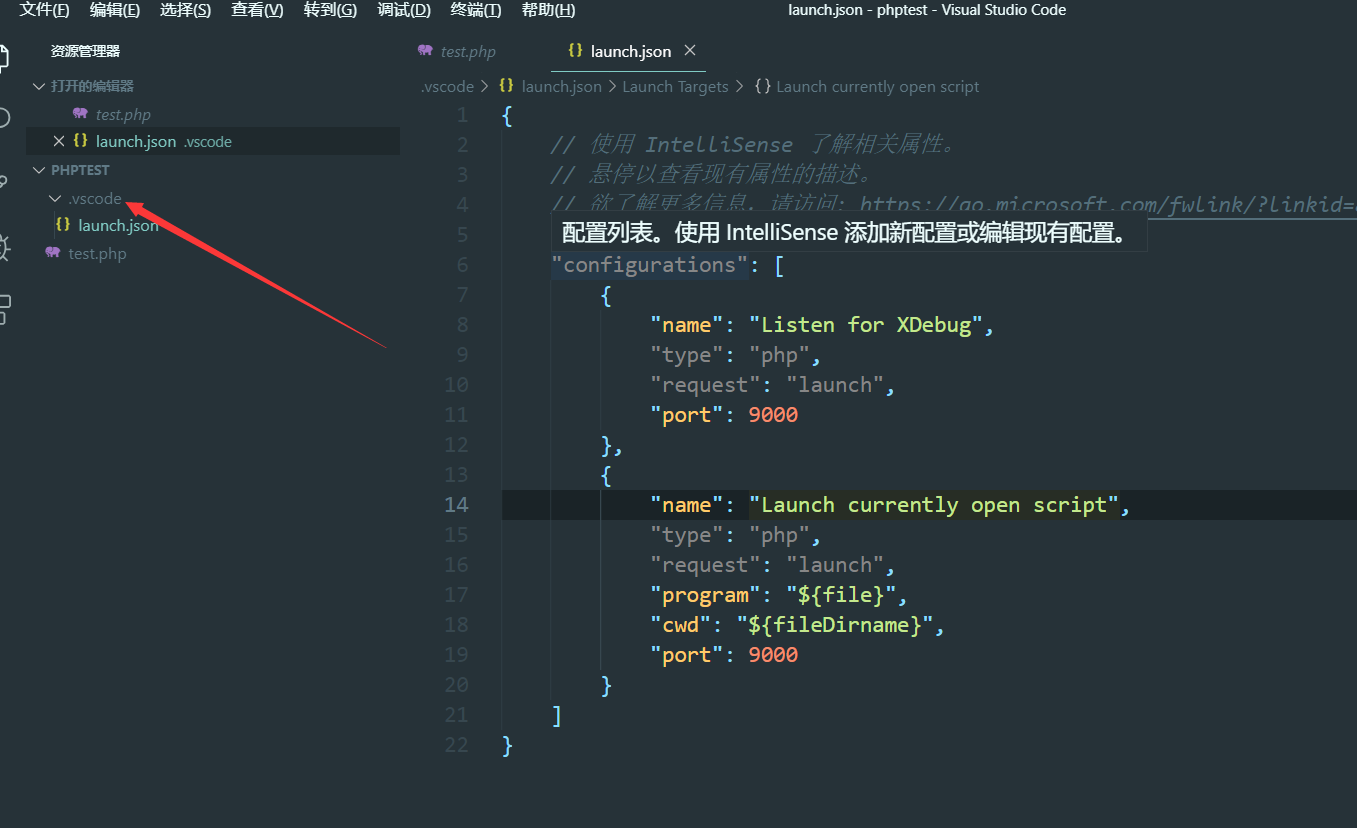Open the 调试(D) menu

[x=404, y=10]
